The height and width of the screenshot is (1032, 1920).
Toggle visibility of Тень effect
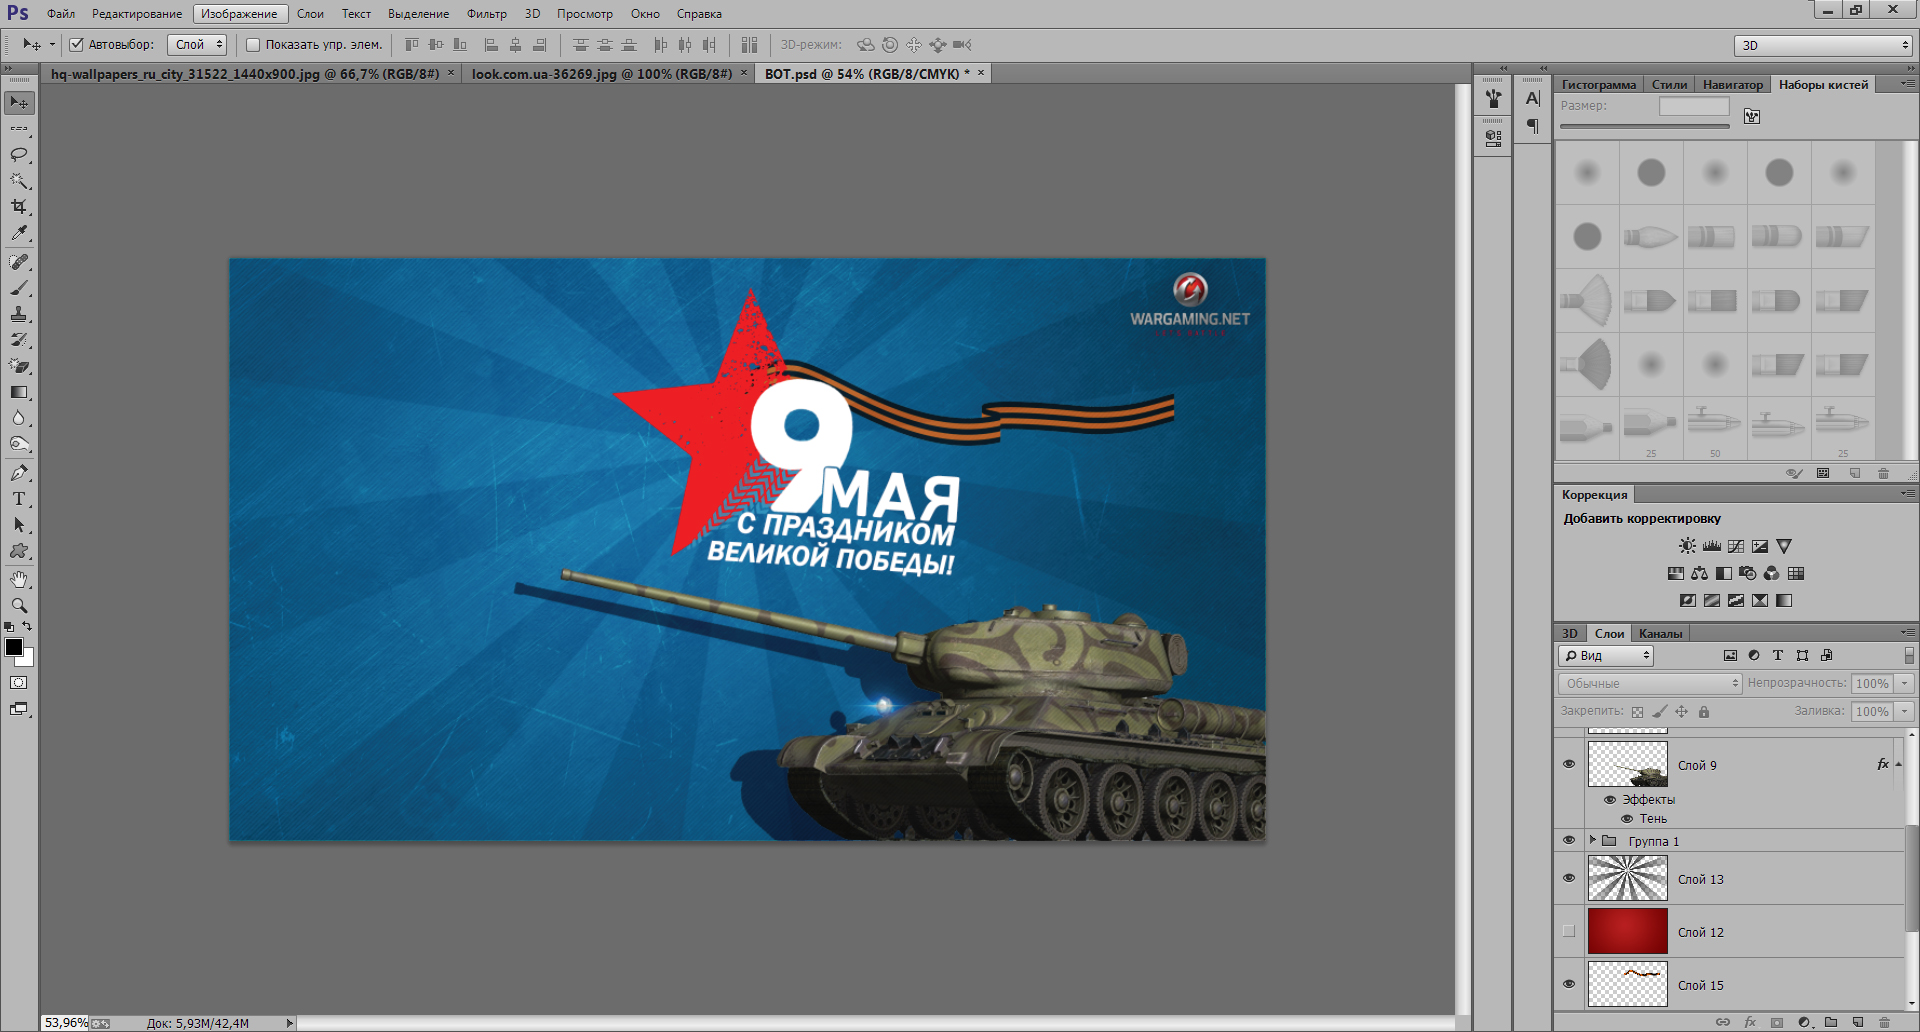[1627, 818]
